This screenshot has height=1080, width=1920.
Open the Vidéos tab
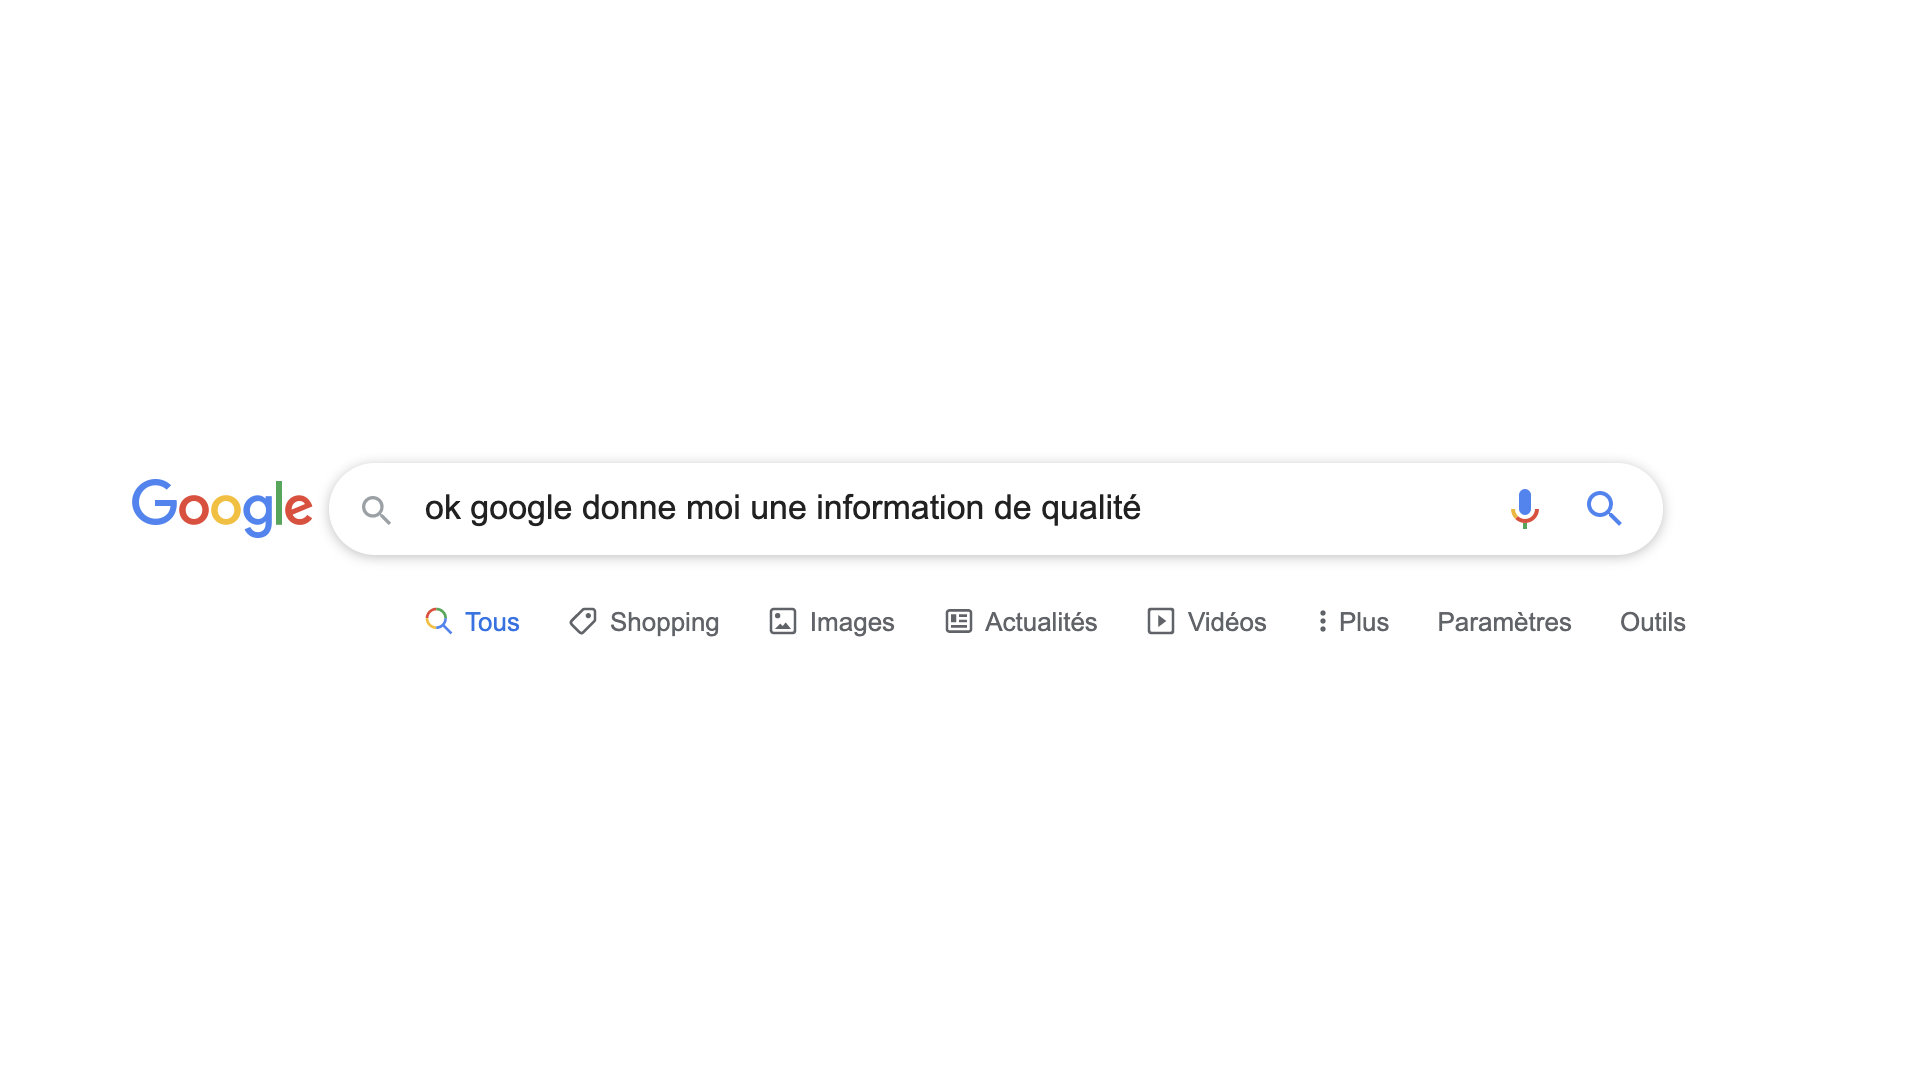click(x=1207, y=622)
